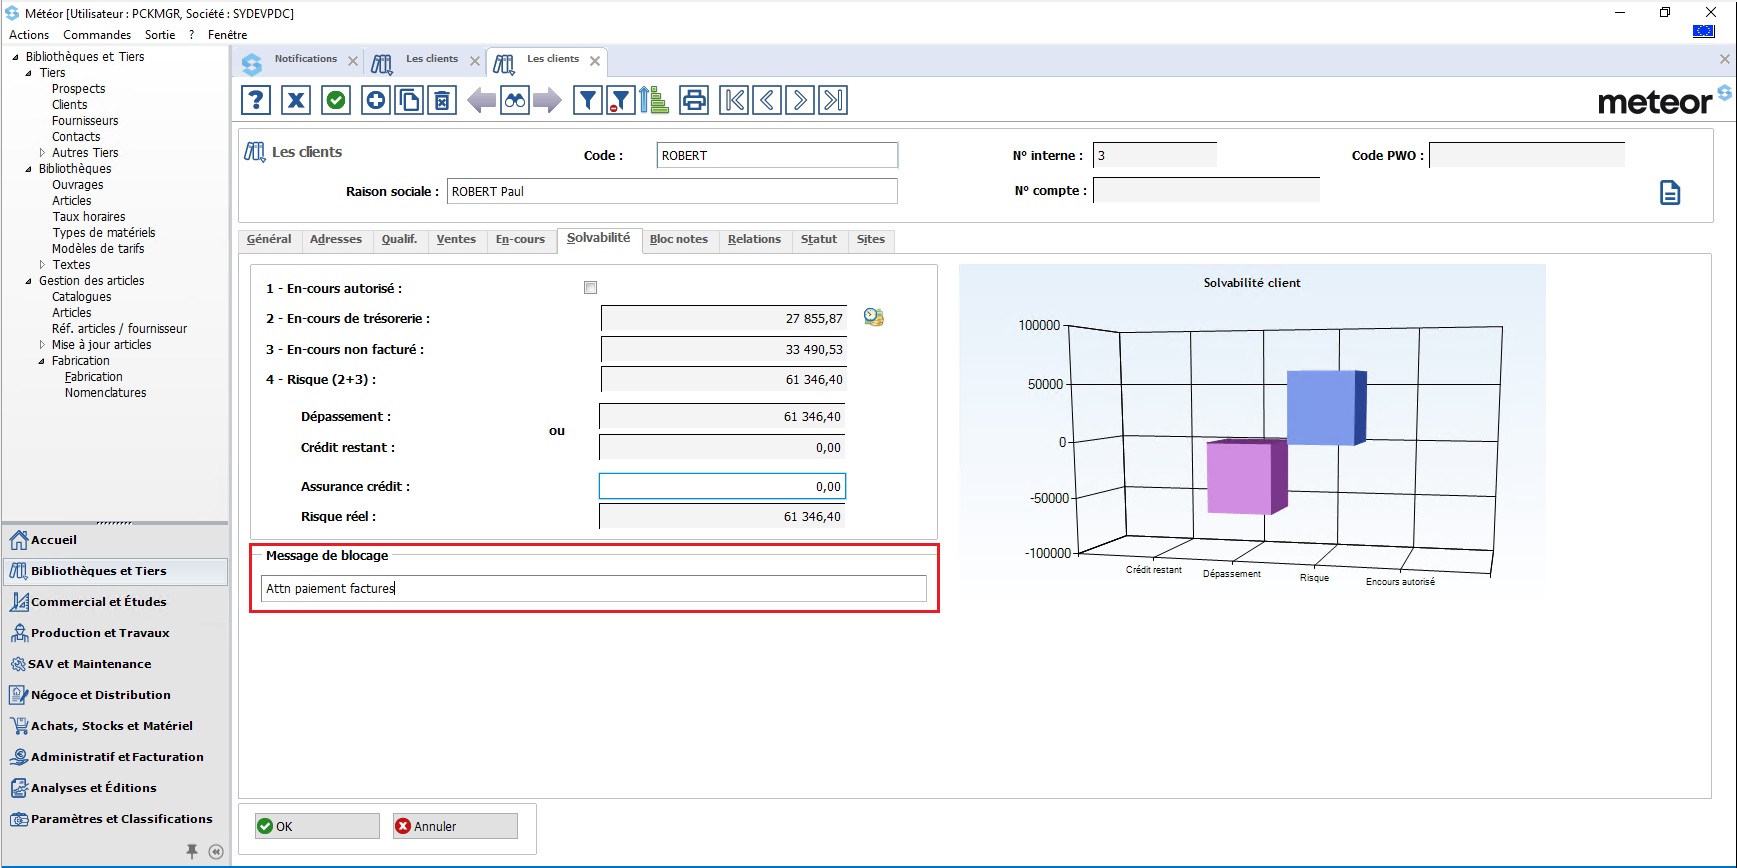
Task: Expand the Mise à jour articles node
Action: [42, 345]
